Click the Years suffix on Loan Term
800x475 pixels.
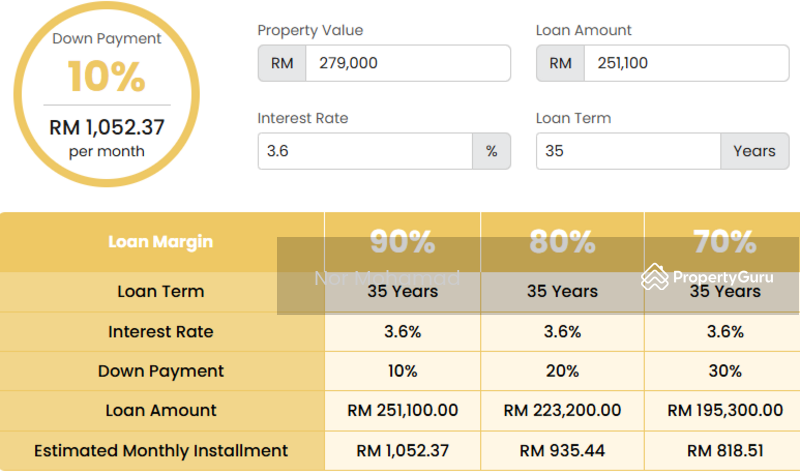(x=754, y=151)
